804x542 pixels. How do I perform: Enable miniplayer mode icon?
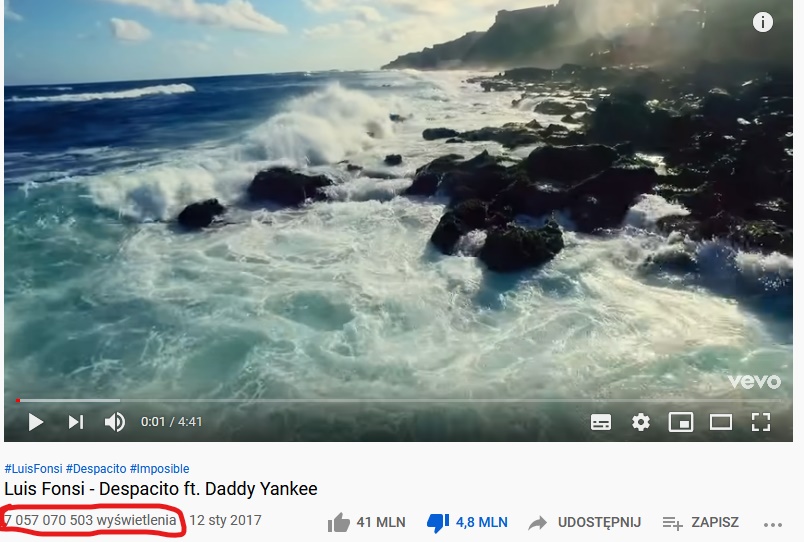680,423
